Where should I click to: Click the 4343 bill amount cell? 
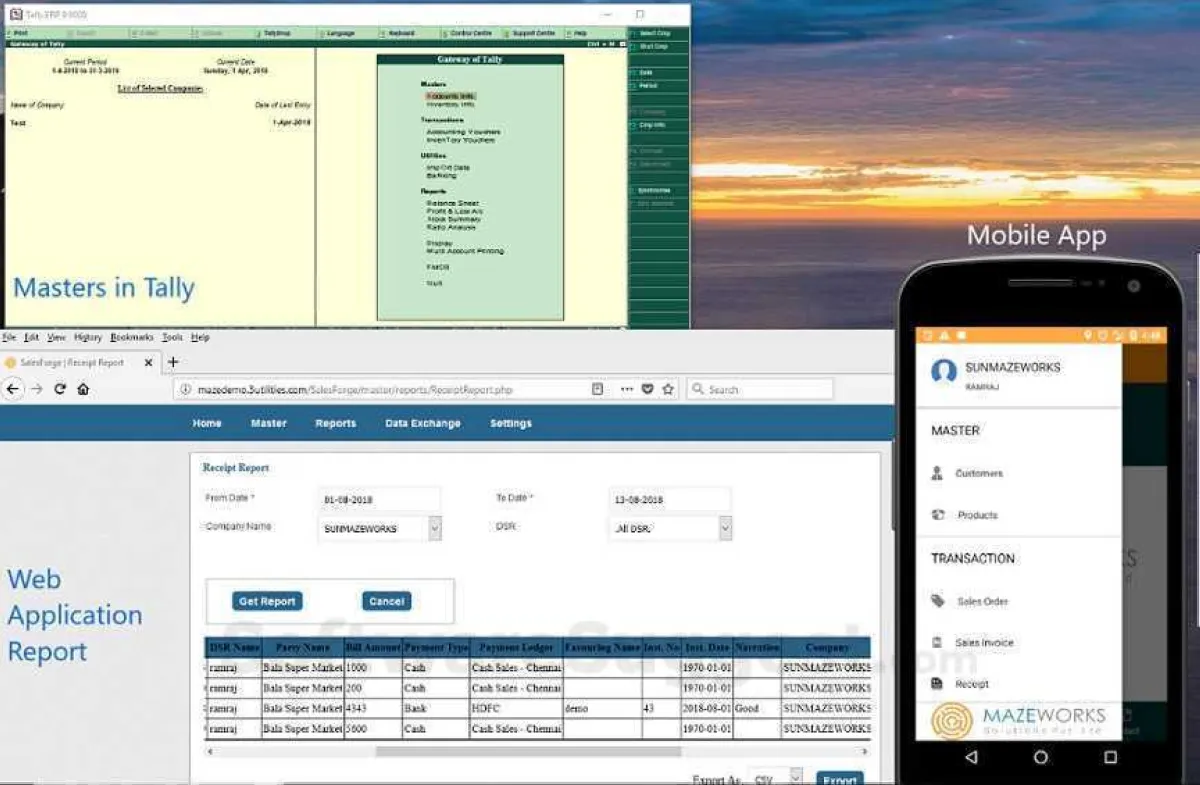coord(373,708)
